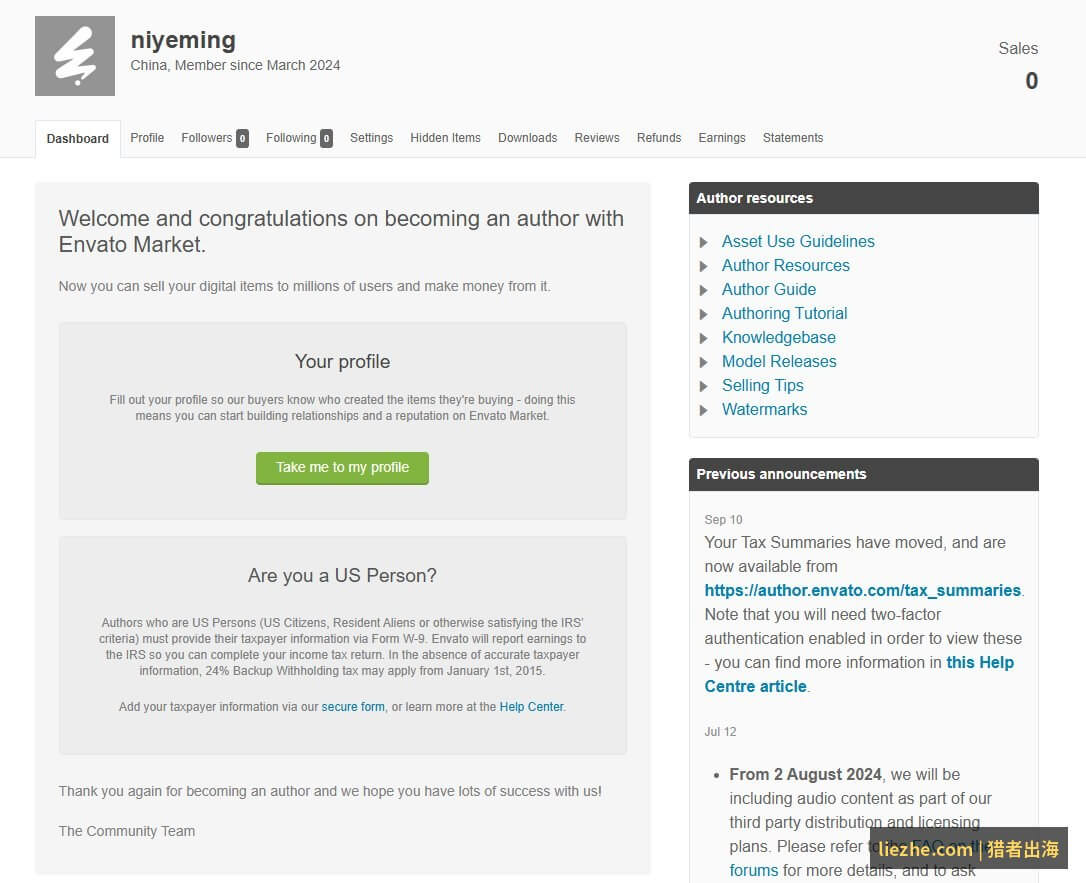Open the Watermarks link
The width and height of the screenshot is (1086, 883).
click(x=765, y=409)
